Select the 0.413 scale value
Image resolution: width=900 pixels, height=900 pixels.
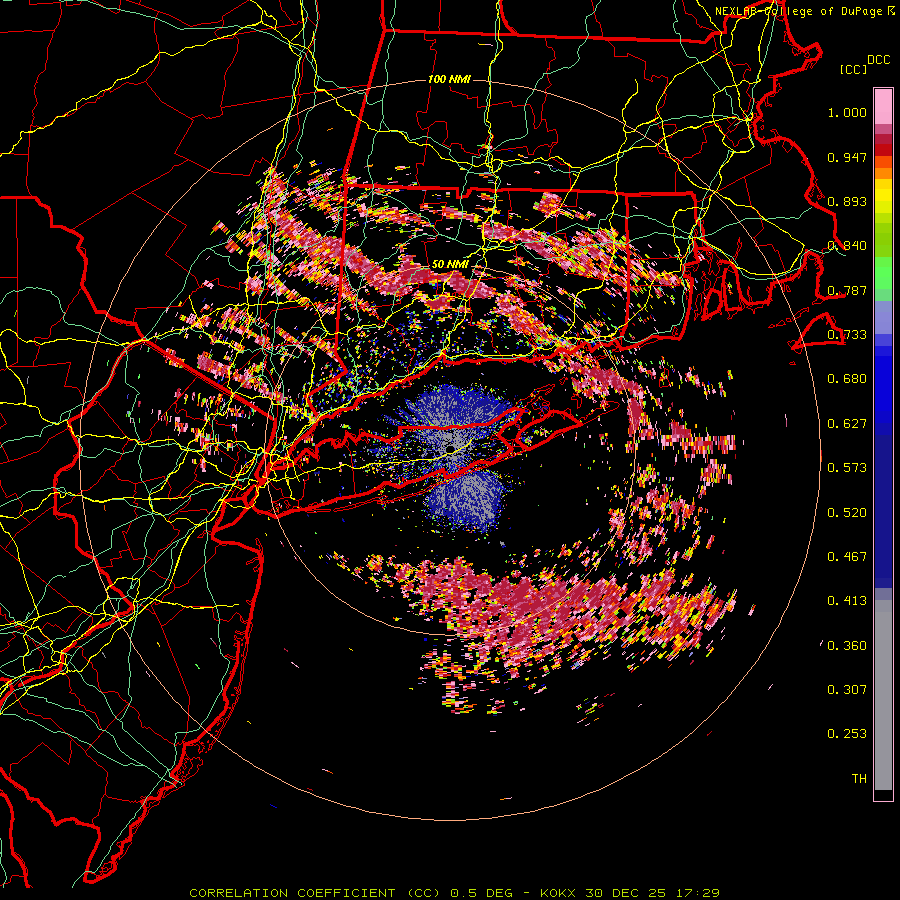pos(847,601)
